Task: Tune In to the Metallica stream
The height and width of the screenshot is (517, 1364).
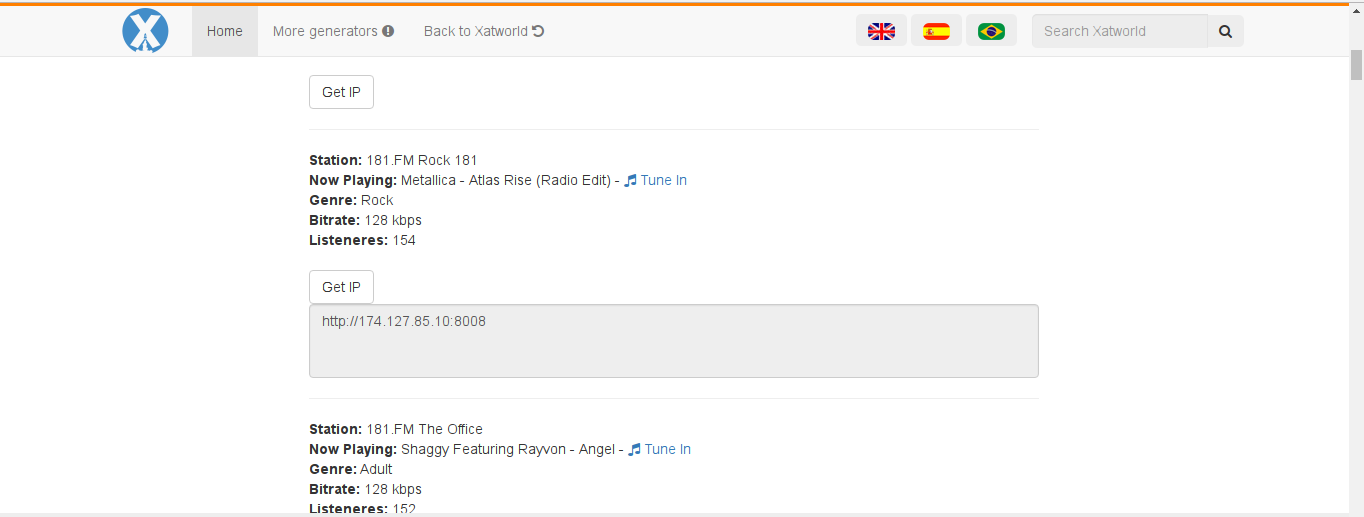Action: 663,181
